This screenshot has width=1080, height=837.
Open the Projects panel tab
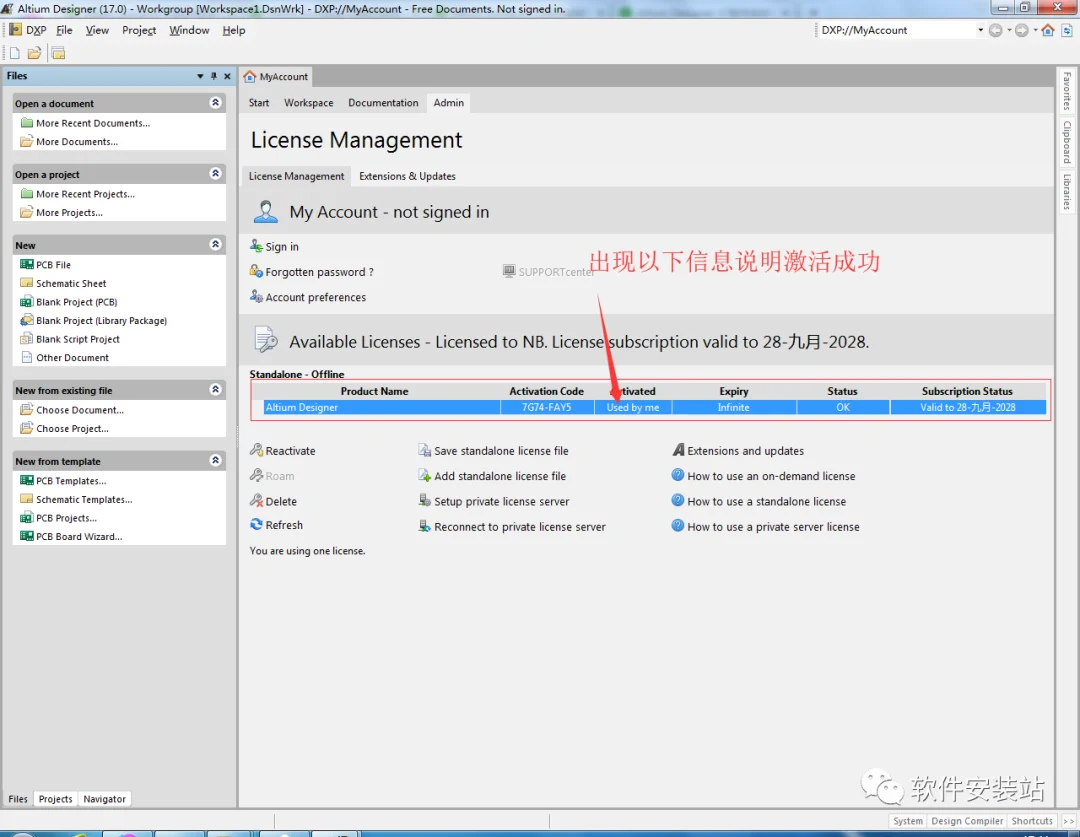(55, 799)
